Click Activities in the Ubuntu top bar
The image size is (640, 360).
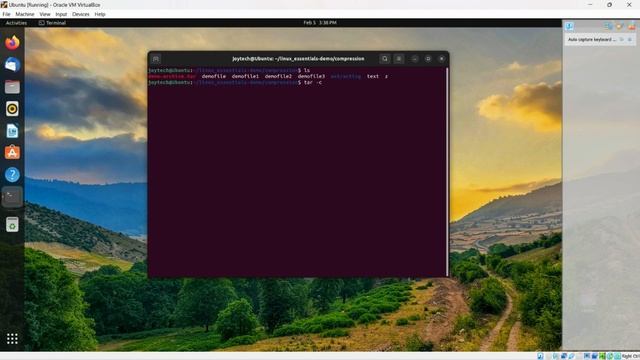tap(16, 23)
